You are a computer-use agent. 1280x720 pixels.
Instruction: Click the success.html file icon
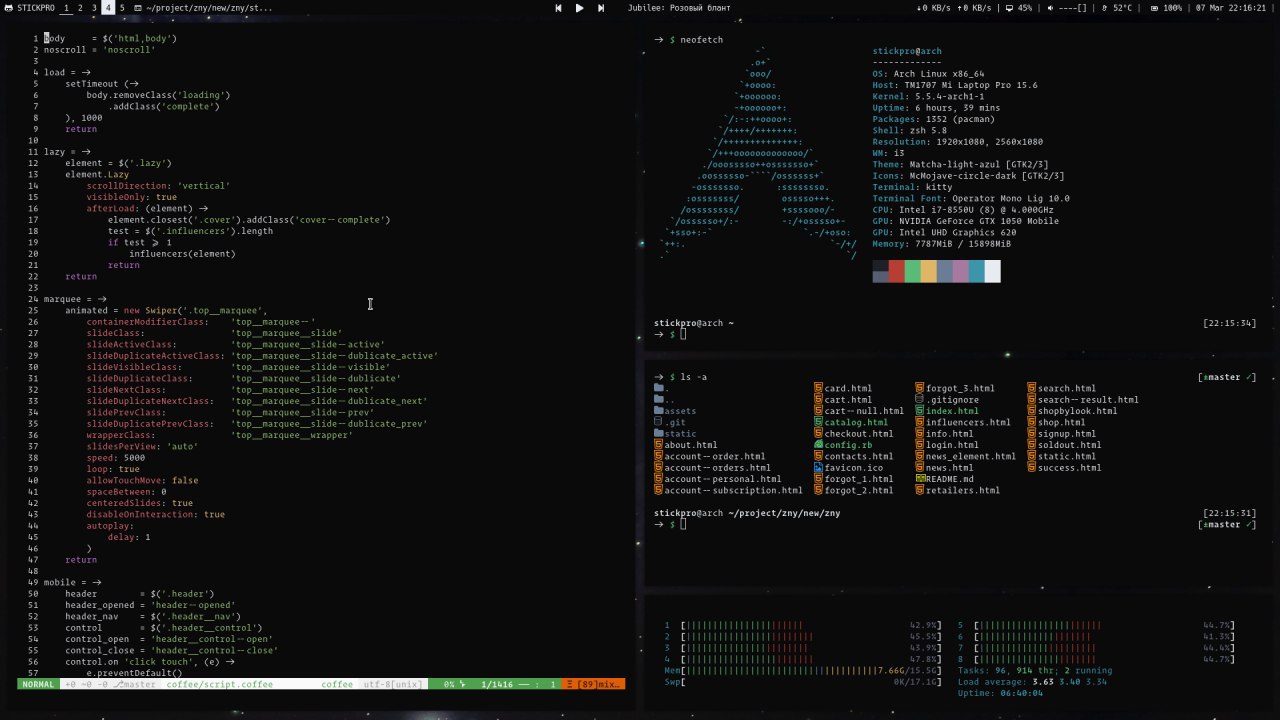[1032, 468]
